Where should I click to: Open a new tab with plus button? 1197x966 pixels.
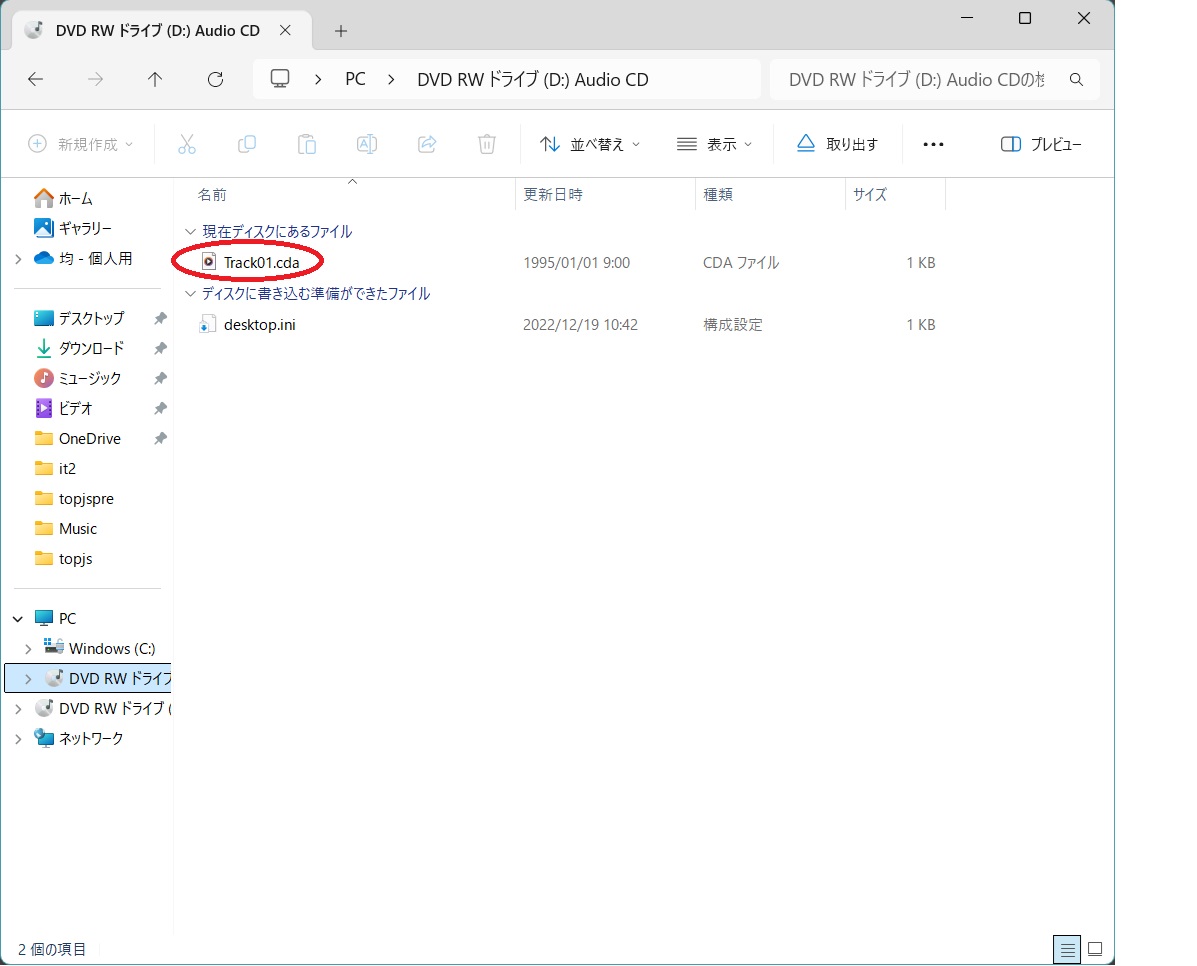pos(341,31)
